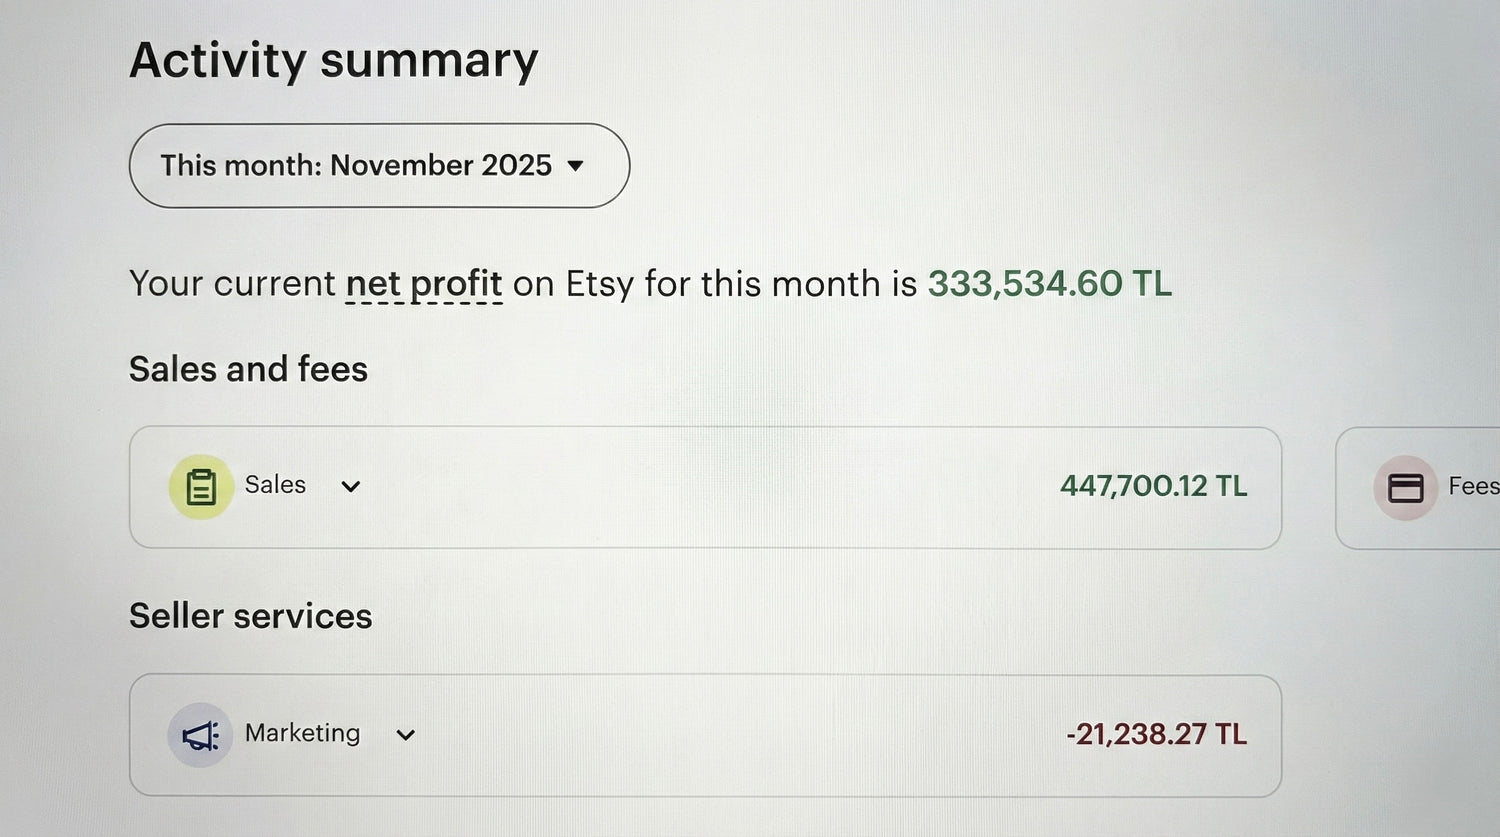The image size is (1500, 837).
Task: Click the 447,700.12 TL sales amount
Action: (x=1153, y=486)
